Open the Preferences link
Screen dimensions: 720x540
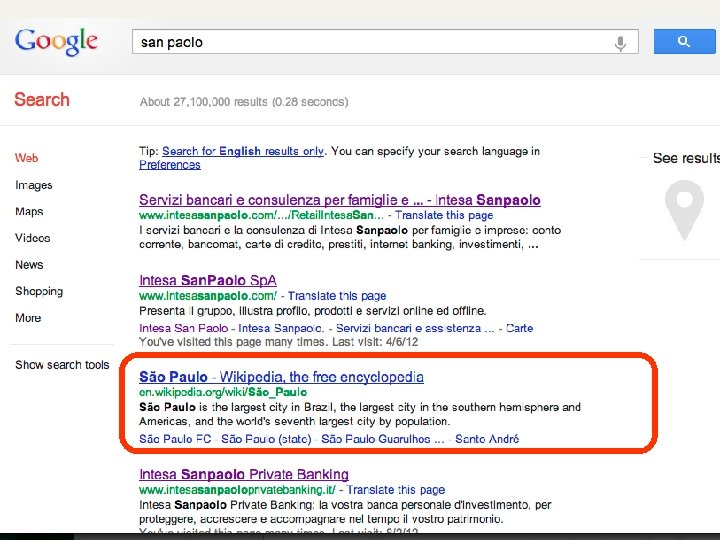[x=170, y=165]
